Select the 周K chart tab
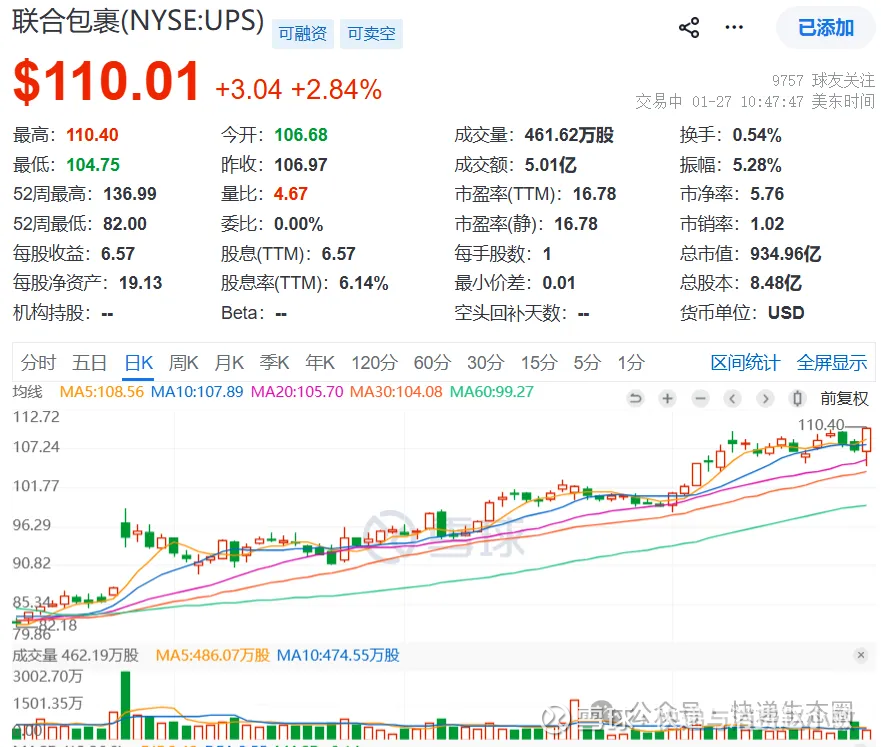The height and width of the screenshot is (747, 881). coord(184,363)
